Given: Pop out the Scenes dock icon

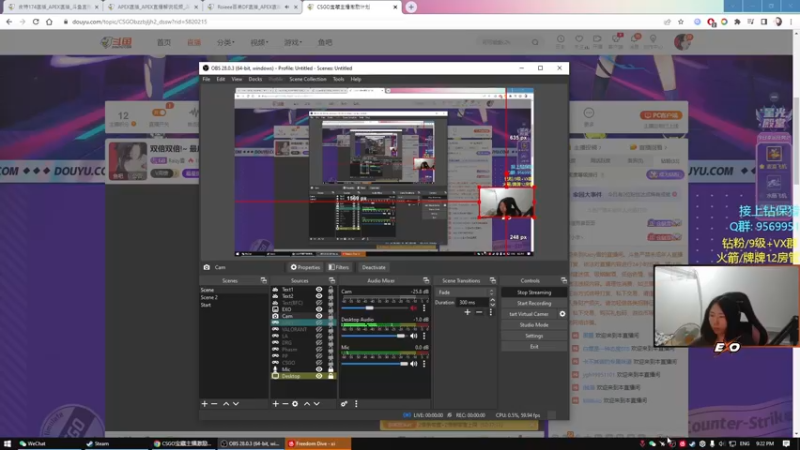Looking at the screenshot, I should coord(263,281).
